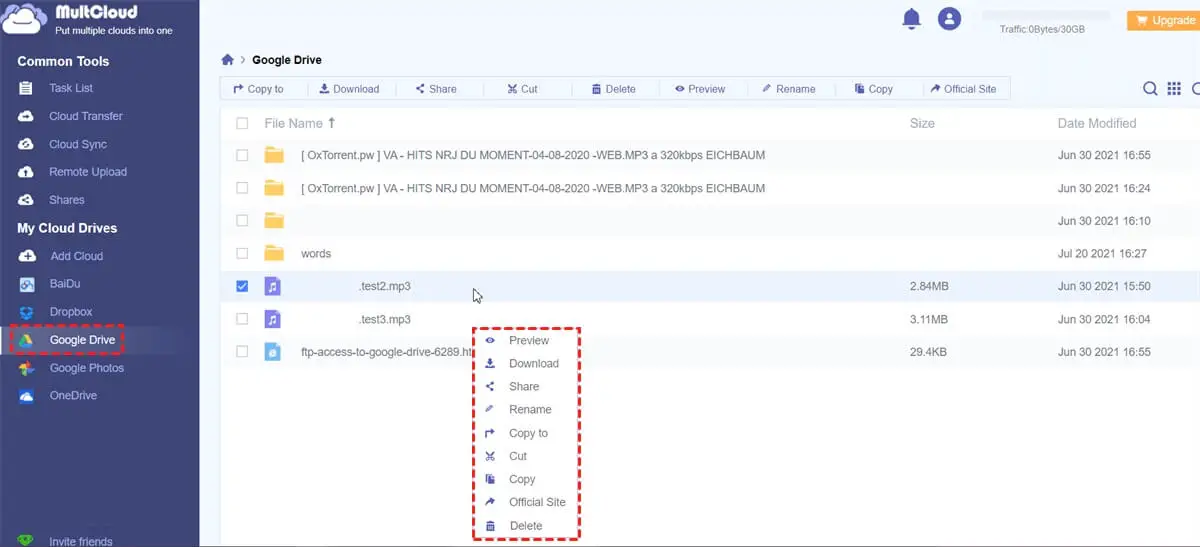Choose Copy to in the context menu
Image resolution: width=1200 pixels, height=547 pixels.
(526, 433)
